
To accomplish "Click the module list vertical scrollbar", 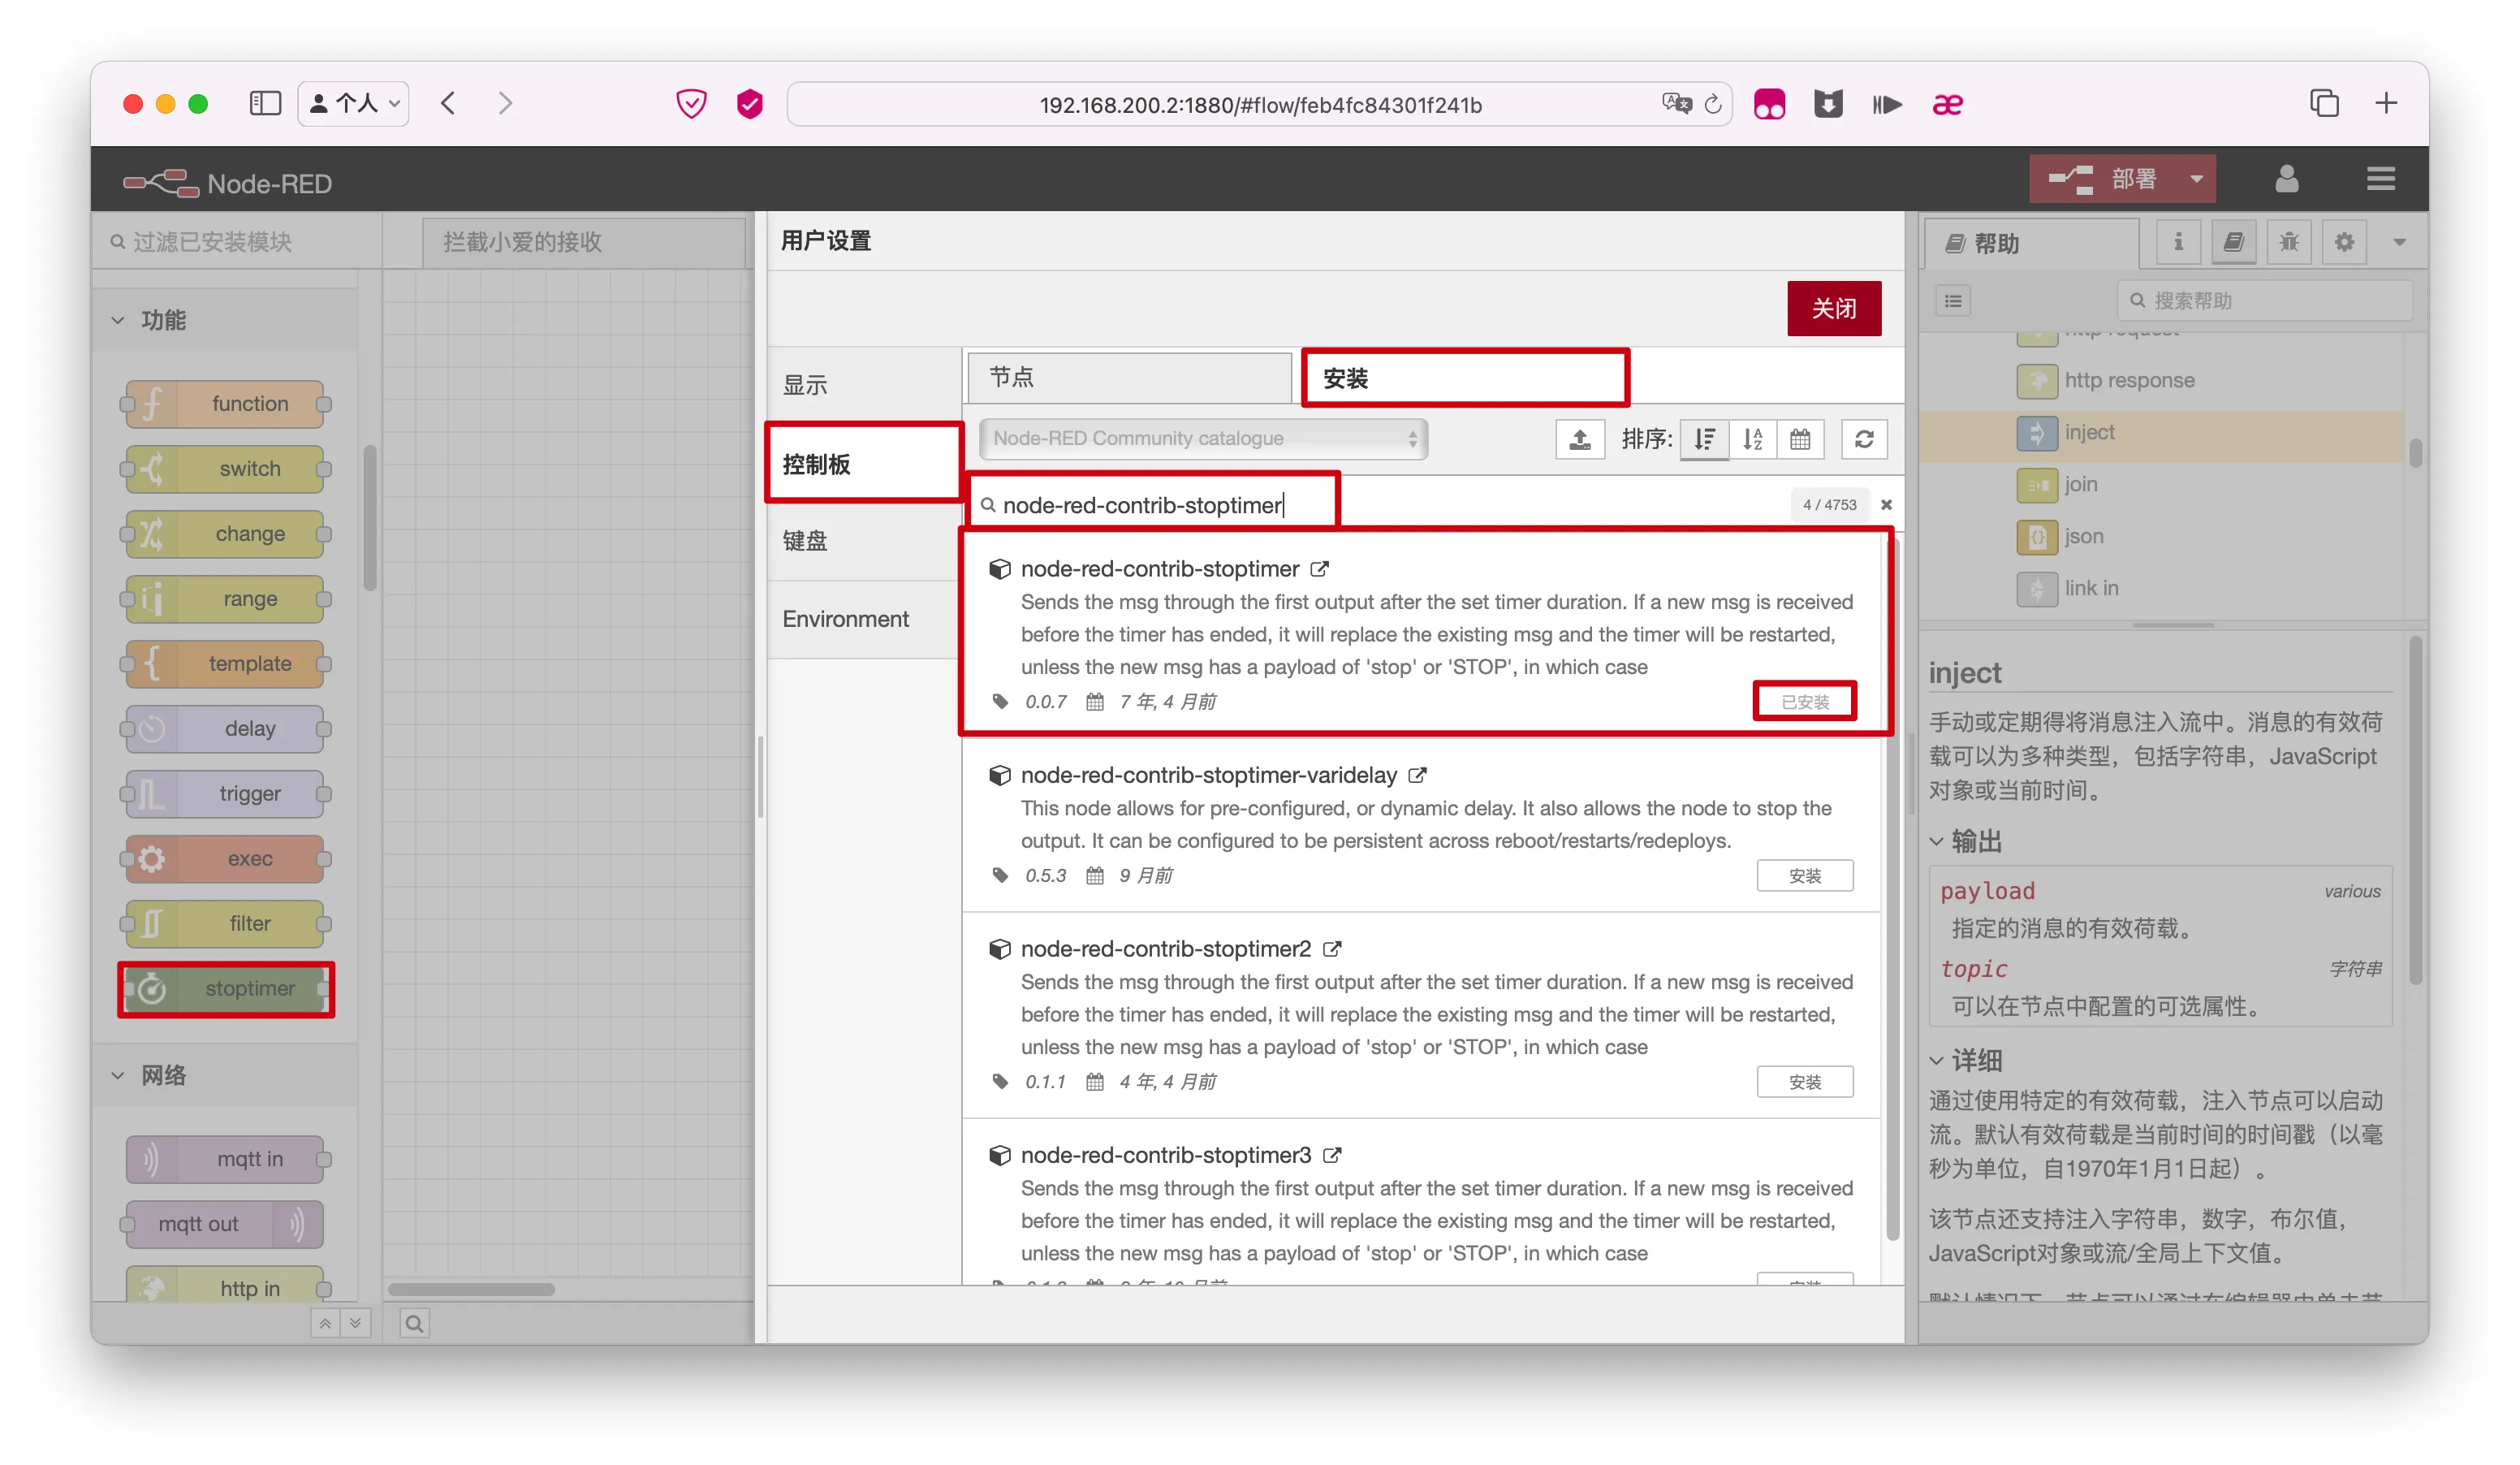I will [x=1892, y=890].
